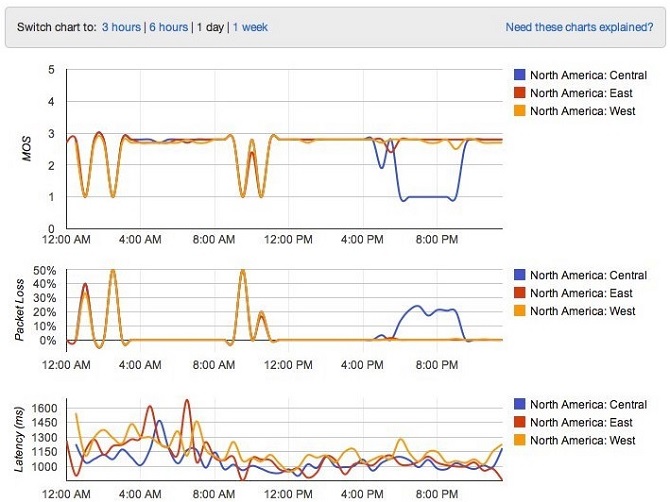Click blue Central swatch in MOS legend

(x=520, y=75)
